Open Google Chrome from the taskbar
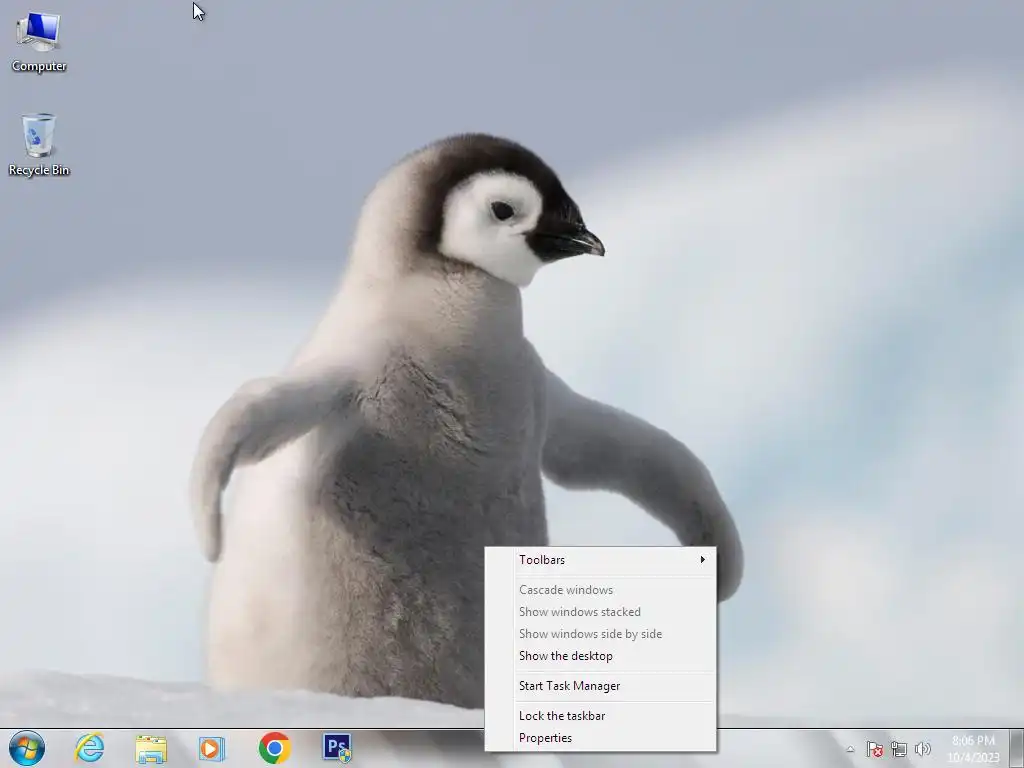 click(x=274, y=748)
